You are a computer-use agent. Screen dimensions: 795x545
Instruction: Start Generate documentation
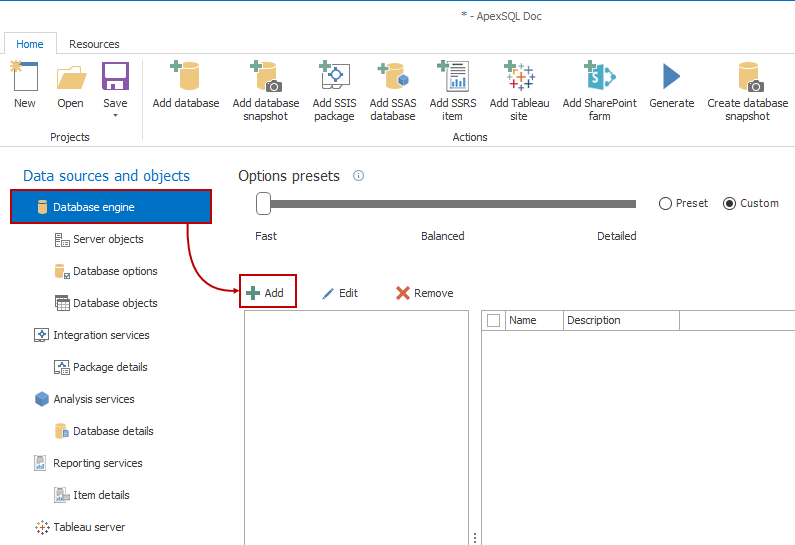[x=671, y=85]
